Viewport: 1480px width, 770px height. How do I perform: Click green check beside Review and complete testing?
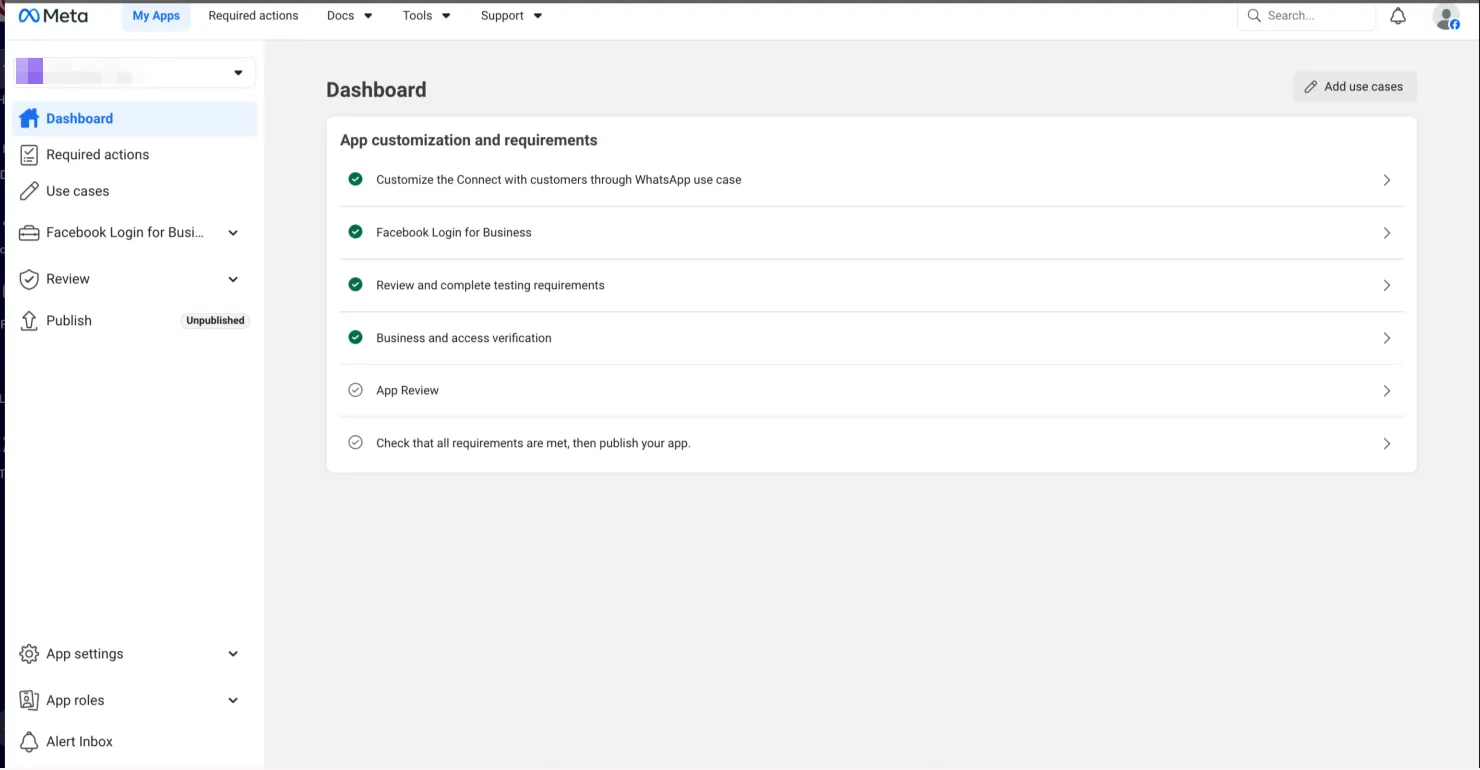355,285
